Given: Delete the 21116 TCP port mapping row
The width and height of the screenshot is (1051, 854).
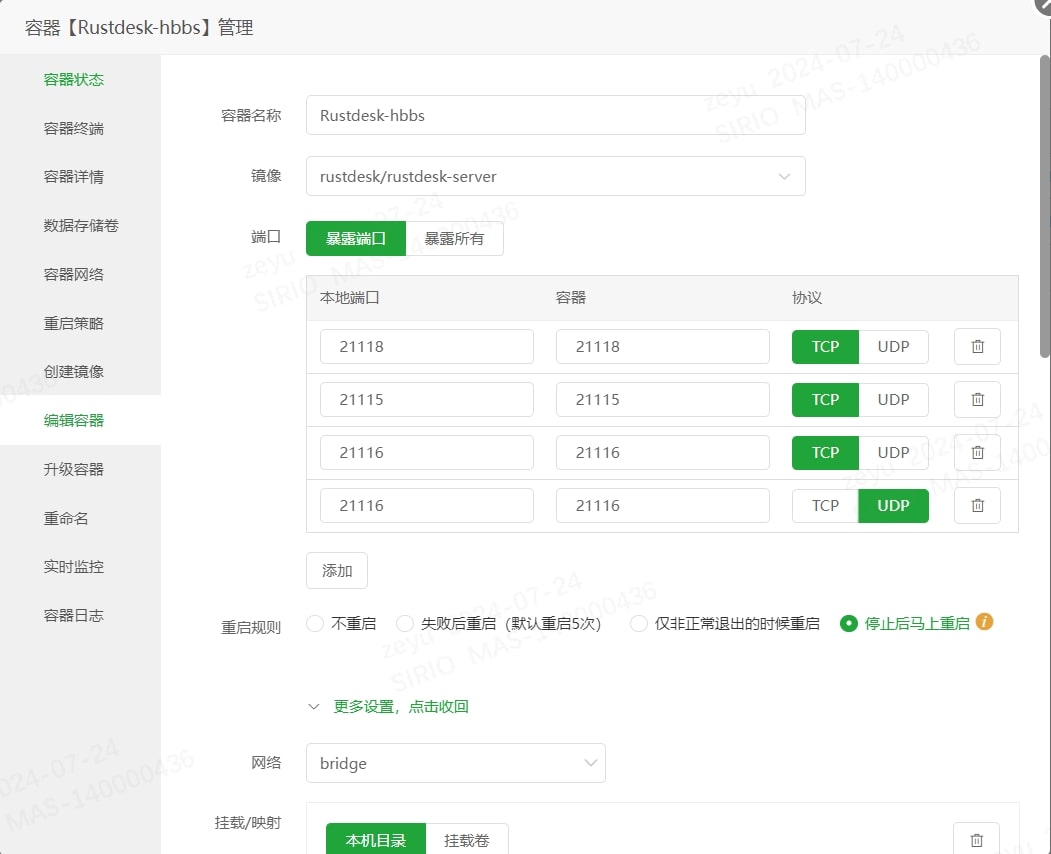Looking at the screenshot, I should point(977,452).
